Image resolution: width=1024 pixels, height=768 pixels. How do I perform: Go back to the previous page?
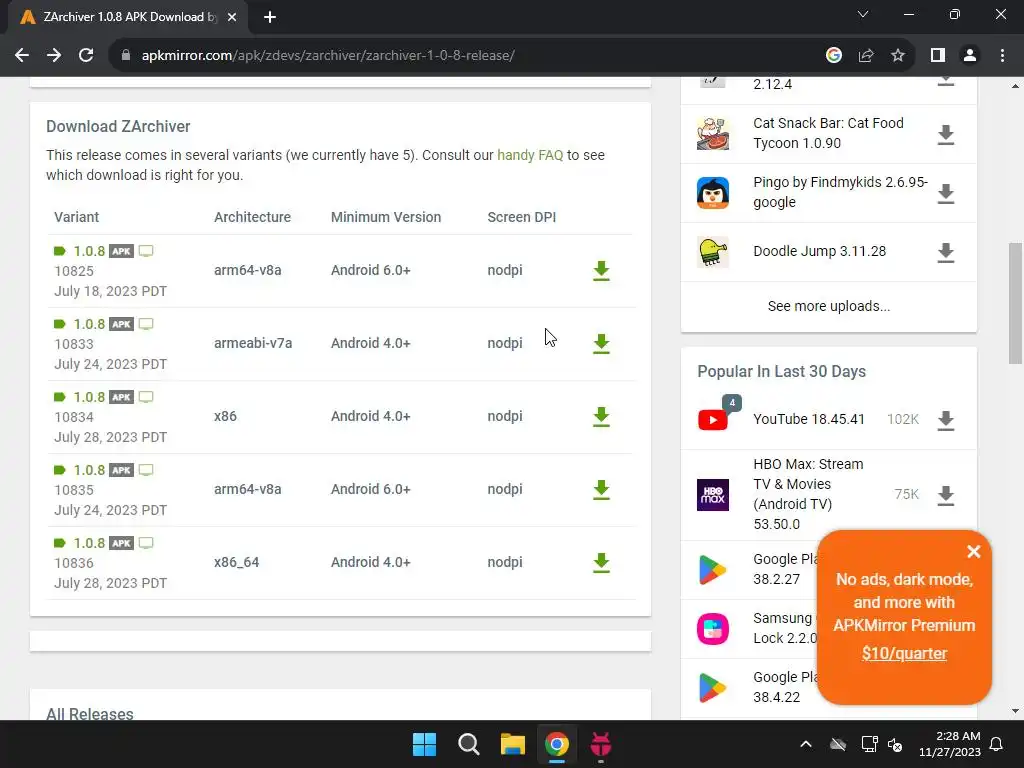(x=22, y=56)
